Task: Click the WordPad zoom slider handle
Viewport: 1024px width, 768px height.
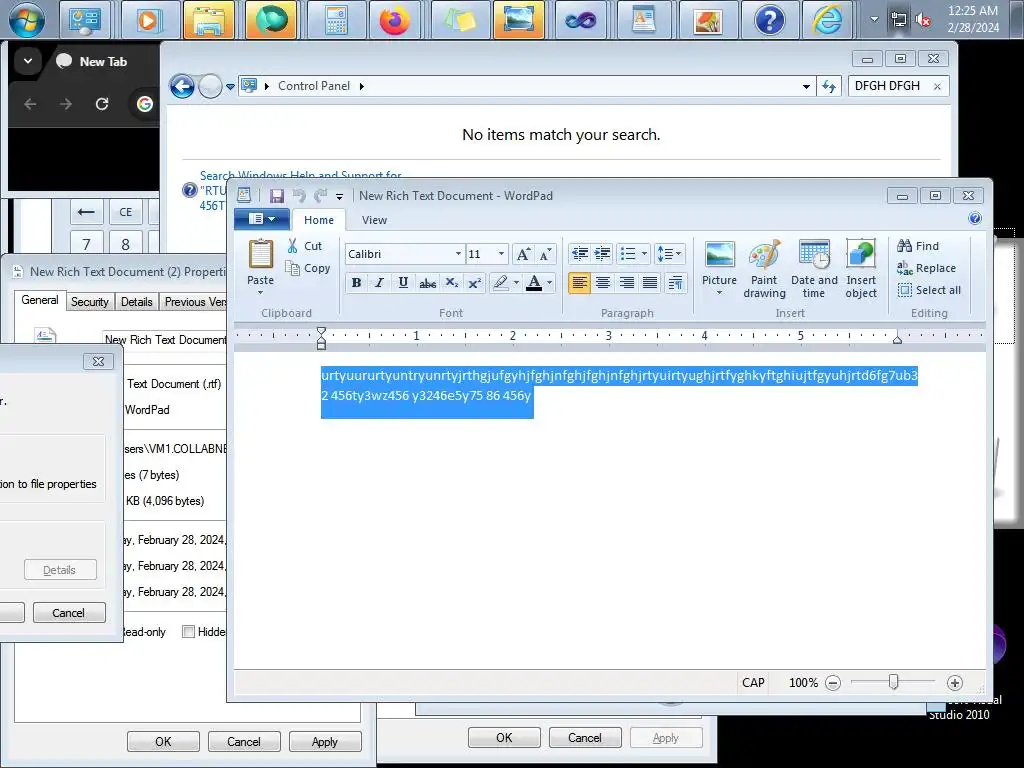Action: (893, 682)
